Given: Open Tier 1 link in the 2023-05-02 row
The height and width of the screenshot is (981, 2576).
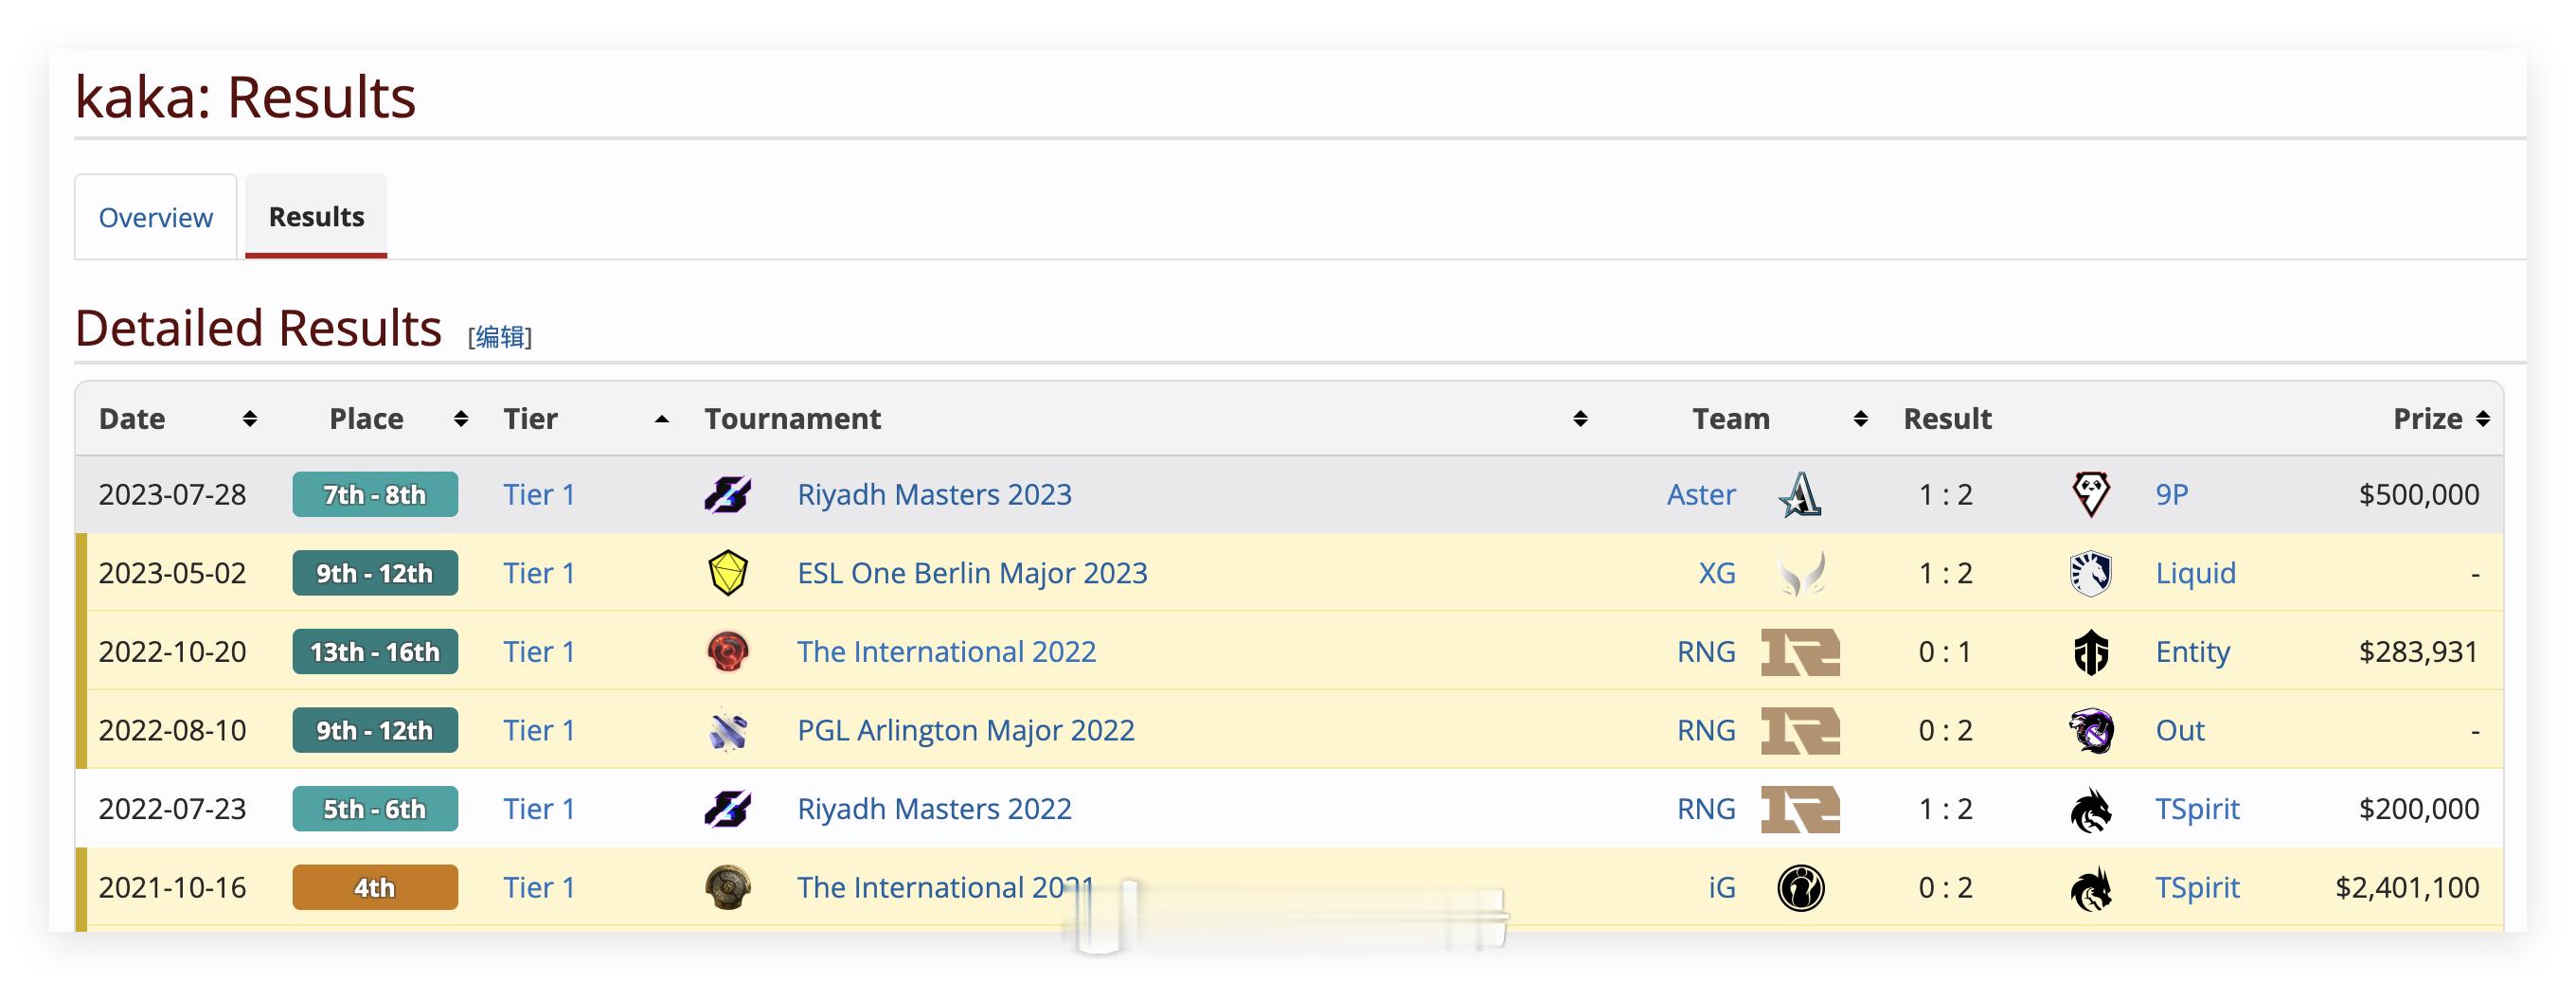Looking at the screenshot, I should click(x=539, y=573).
